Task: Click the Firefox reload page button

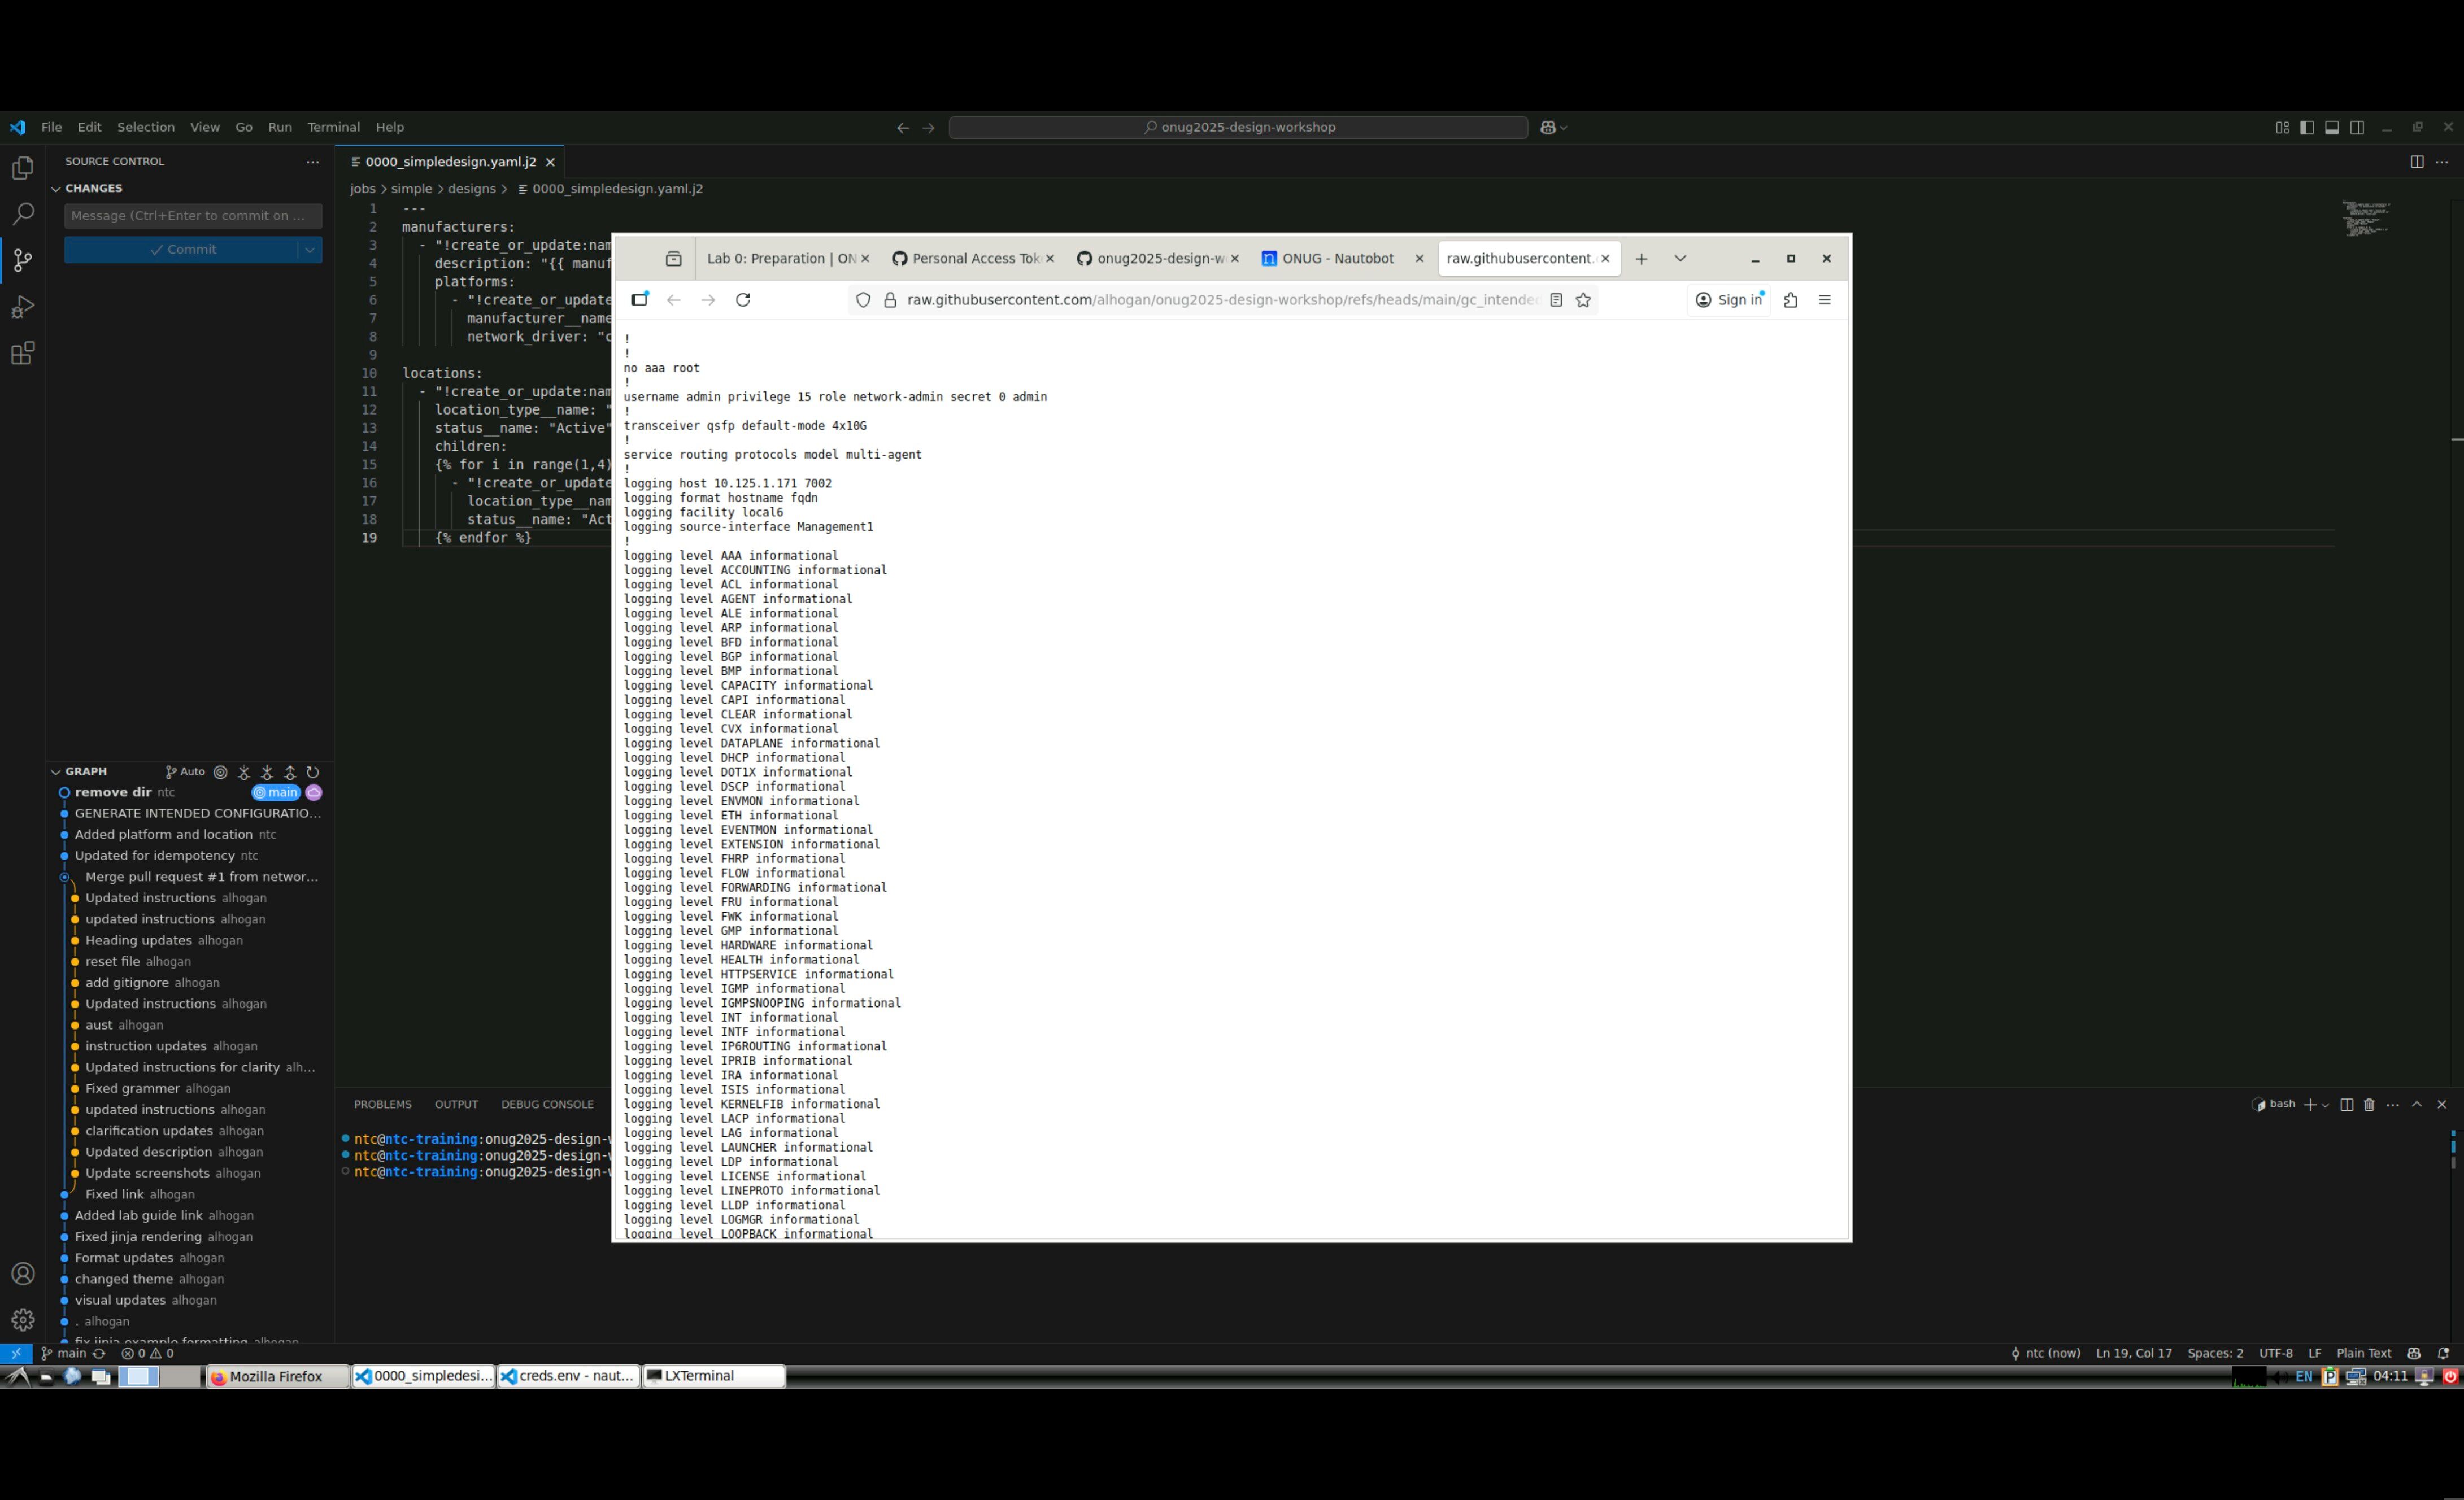Action: click(x=743, y=300)
